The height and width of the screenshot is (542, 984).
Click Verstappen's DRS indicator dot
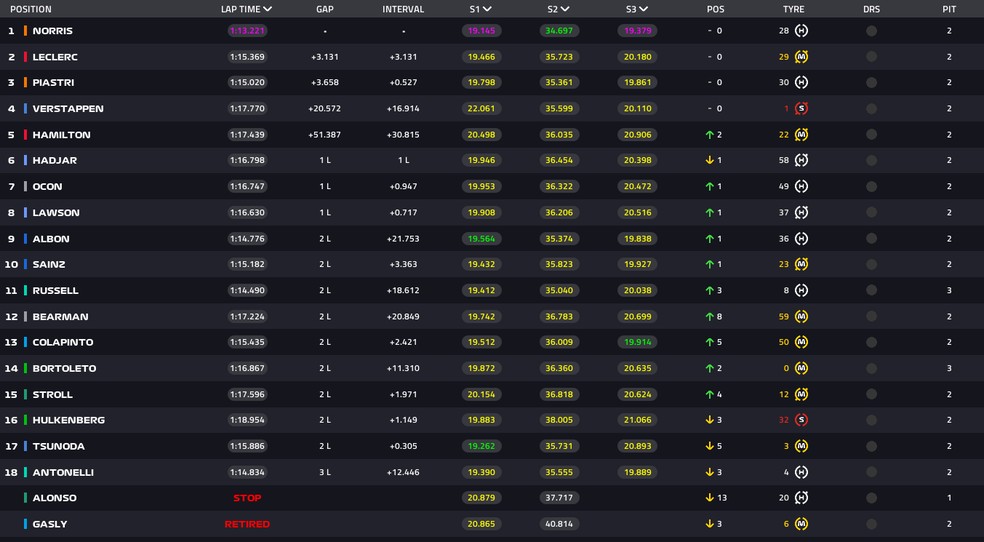point(871,109)
